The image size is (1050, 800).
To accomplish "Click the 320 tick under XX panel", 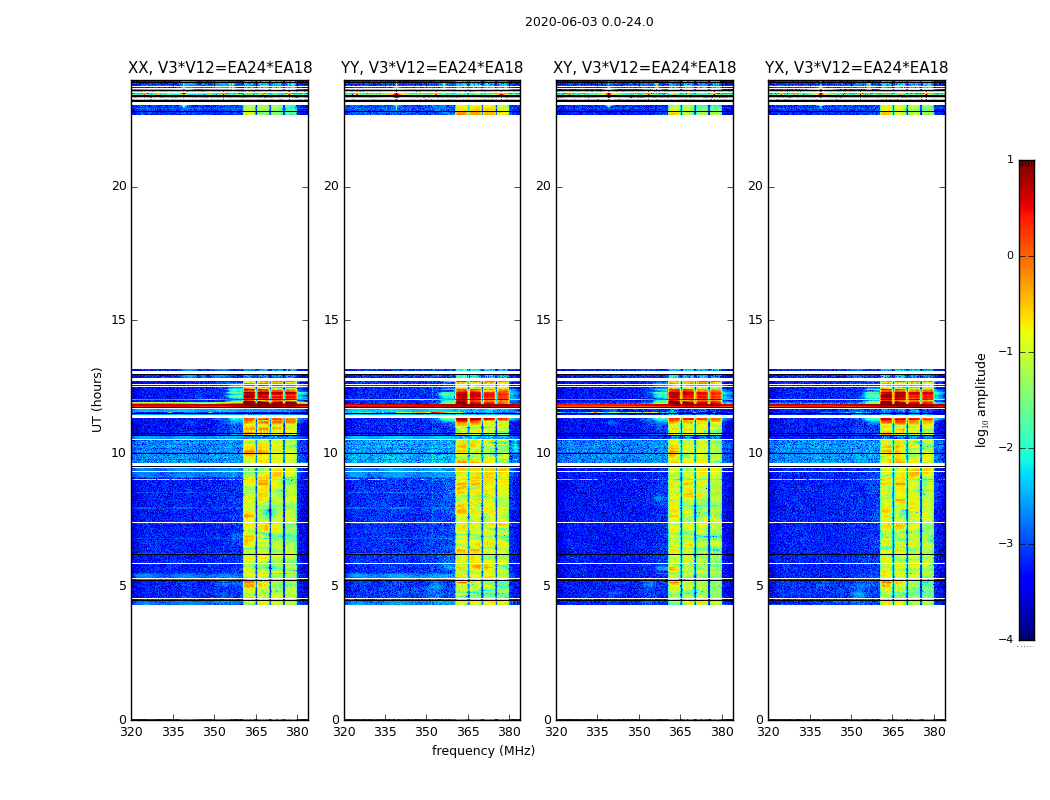I will click(x=131, y=732).
